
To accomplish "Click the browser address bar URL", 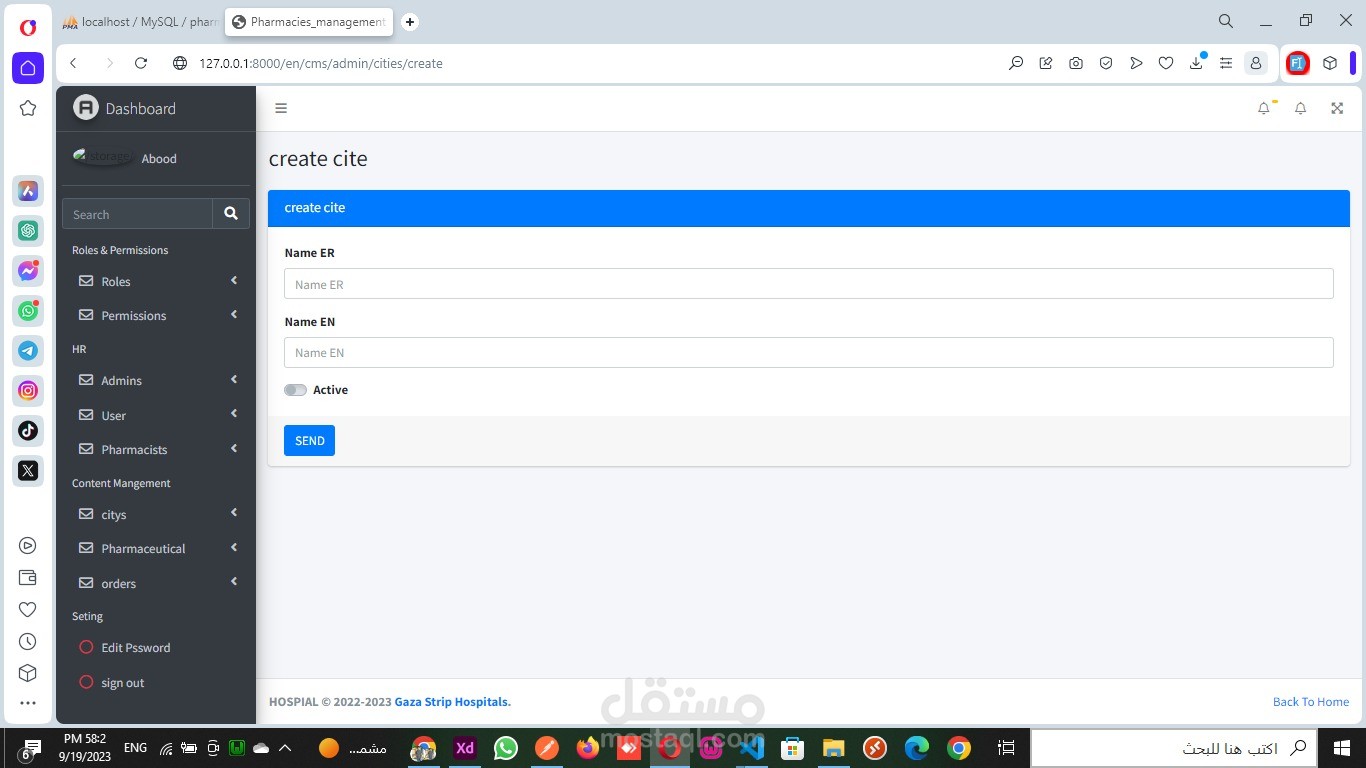I will (321, 63).
